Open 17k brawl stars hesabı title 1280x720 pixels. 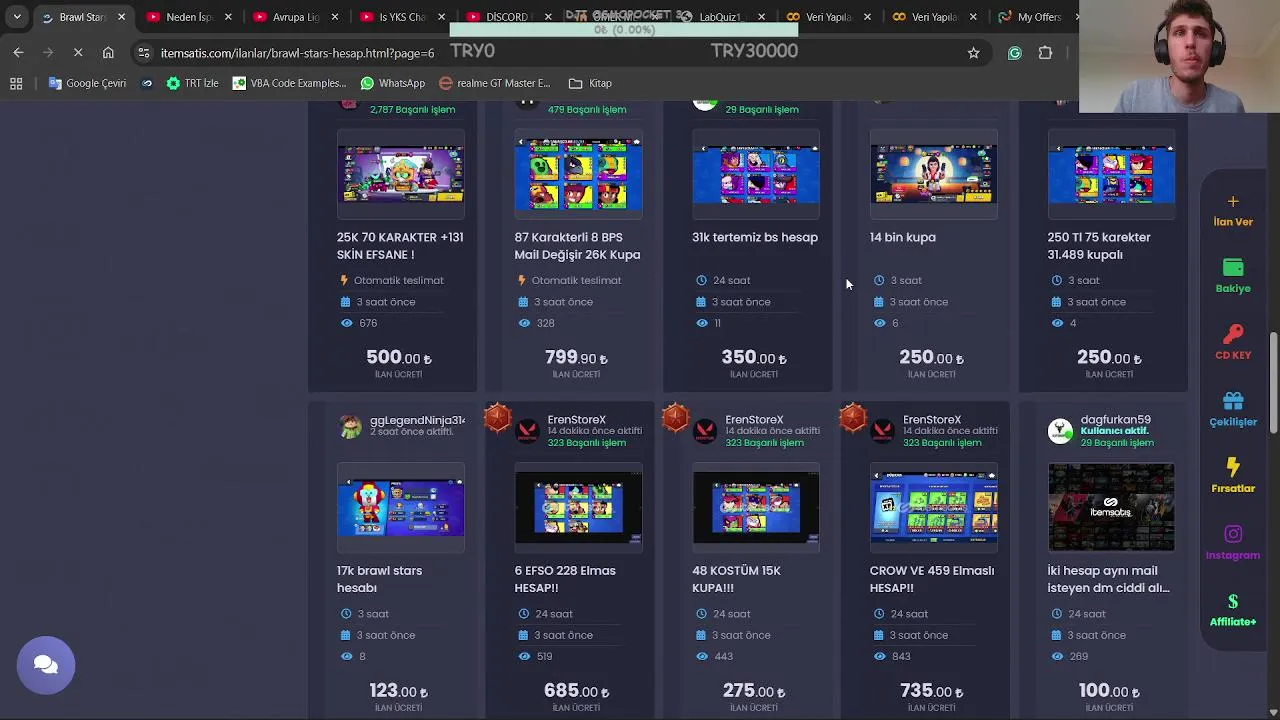coord(379,579)
